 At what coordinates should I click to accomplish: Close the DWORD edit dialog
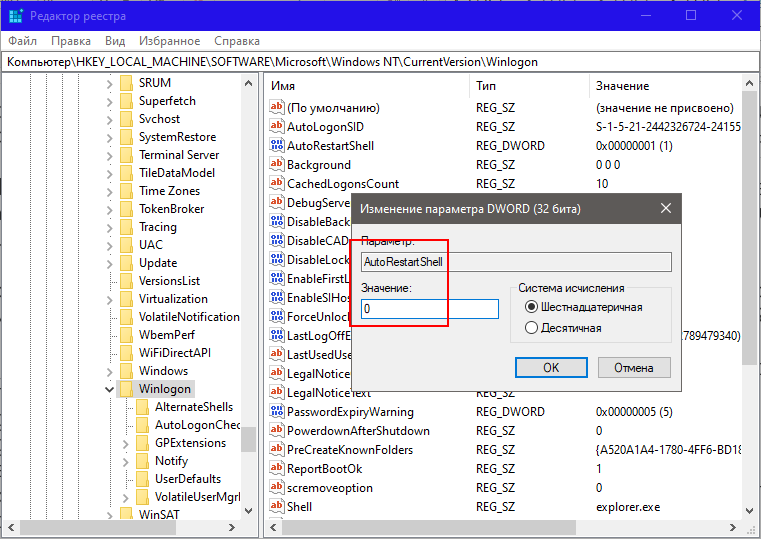[x=666, y=209]
